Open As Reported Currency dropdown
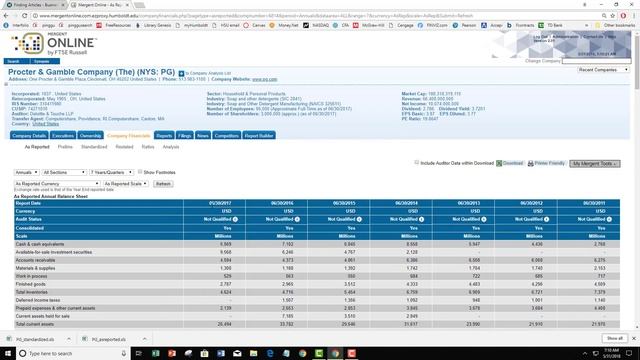640x360 pixels. pyautogui.click(x=57, y=184)
